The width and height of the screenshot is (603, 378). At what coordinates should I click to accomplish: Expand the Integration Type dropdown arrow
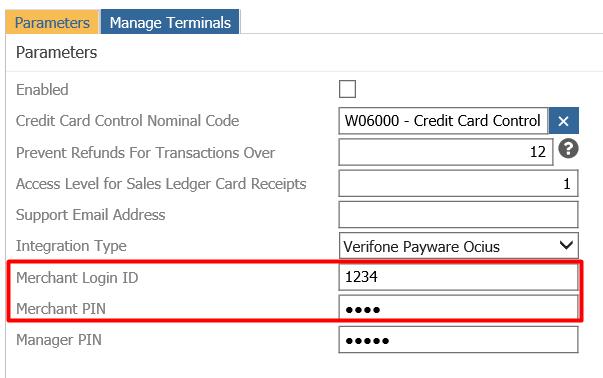566,245
